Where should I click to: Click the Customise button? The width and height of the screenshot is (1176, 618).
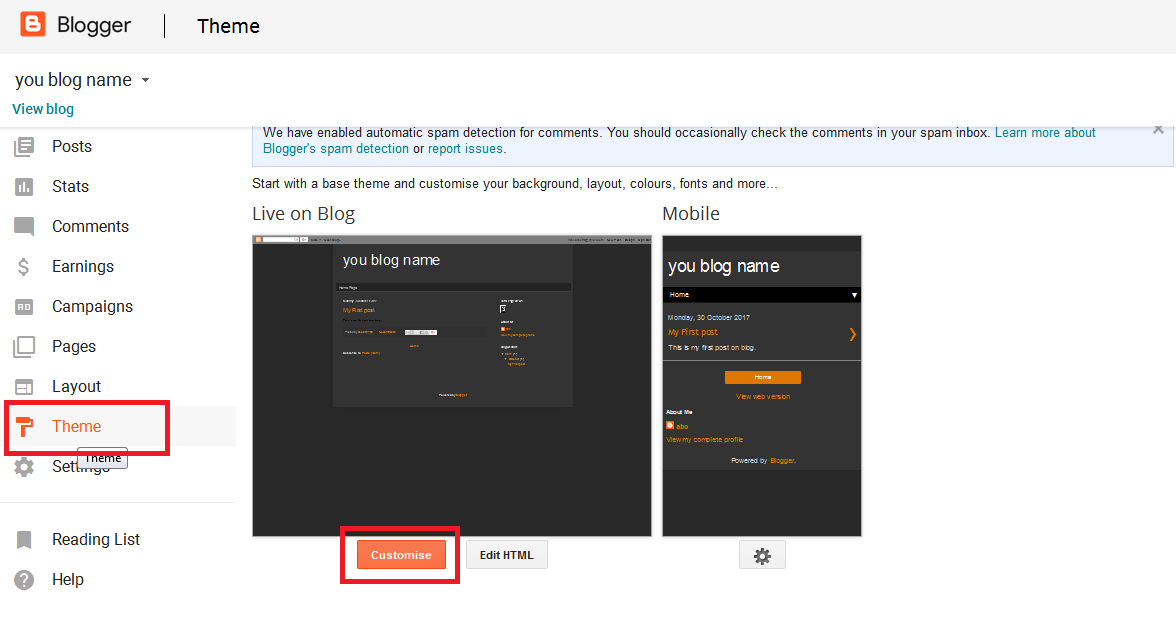400,554
